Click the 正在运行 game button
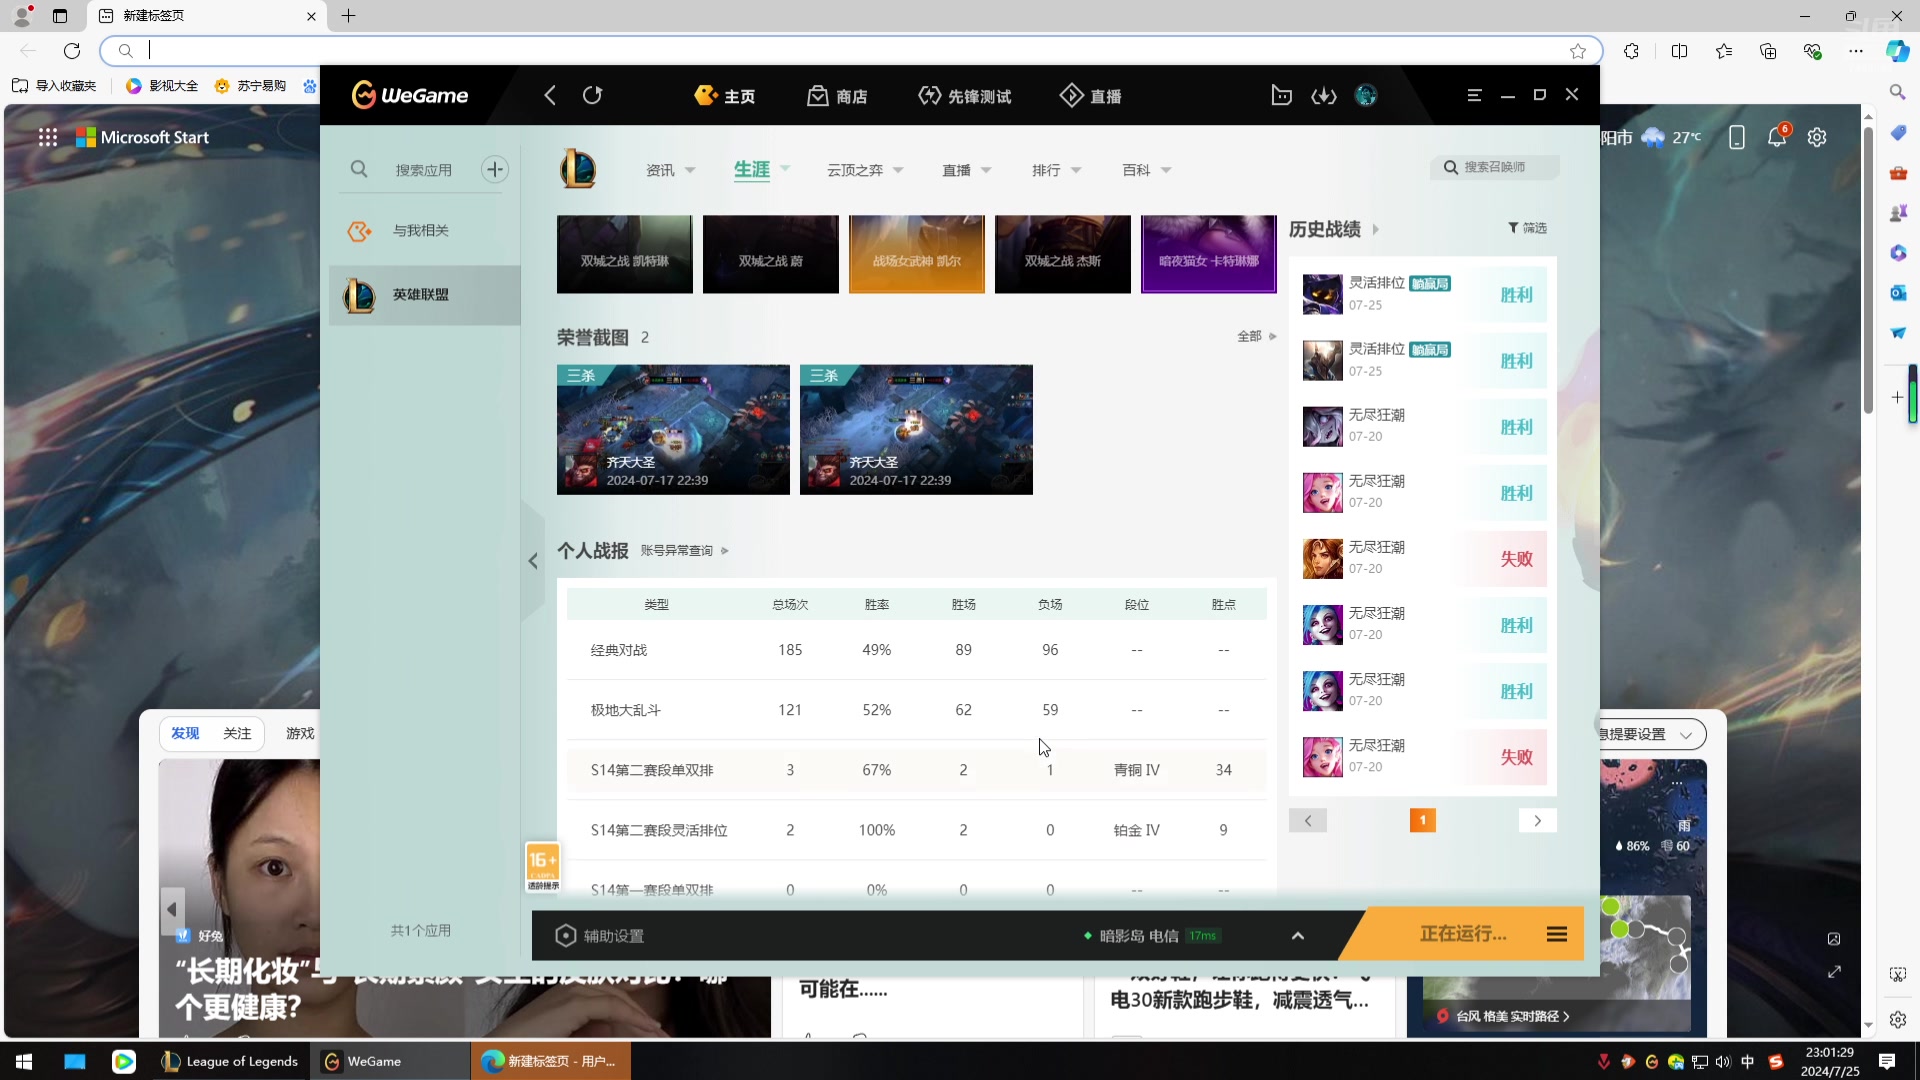 (x=1462, y=934)
